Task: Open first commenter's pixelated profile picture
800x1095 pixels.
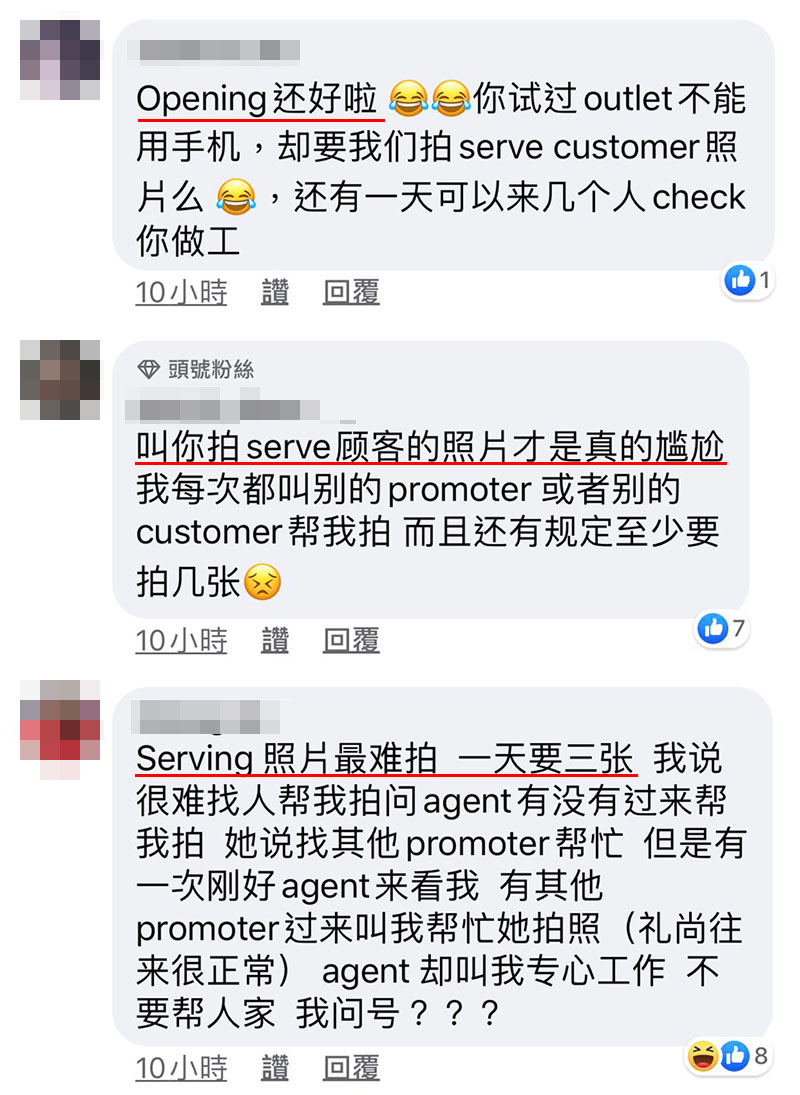Action: 60,60
